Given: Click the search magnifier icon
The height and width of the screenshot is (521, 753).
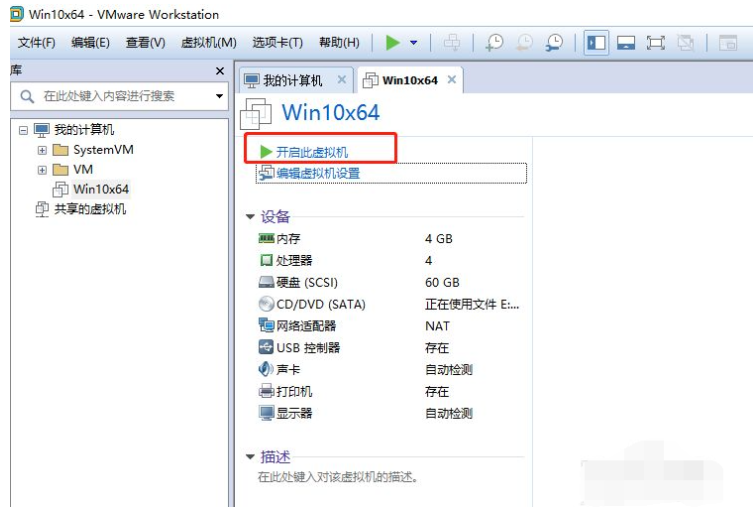Looking at the screenshot, I should 27,97.
